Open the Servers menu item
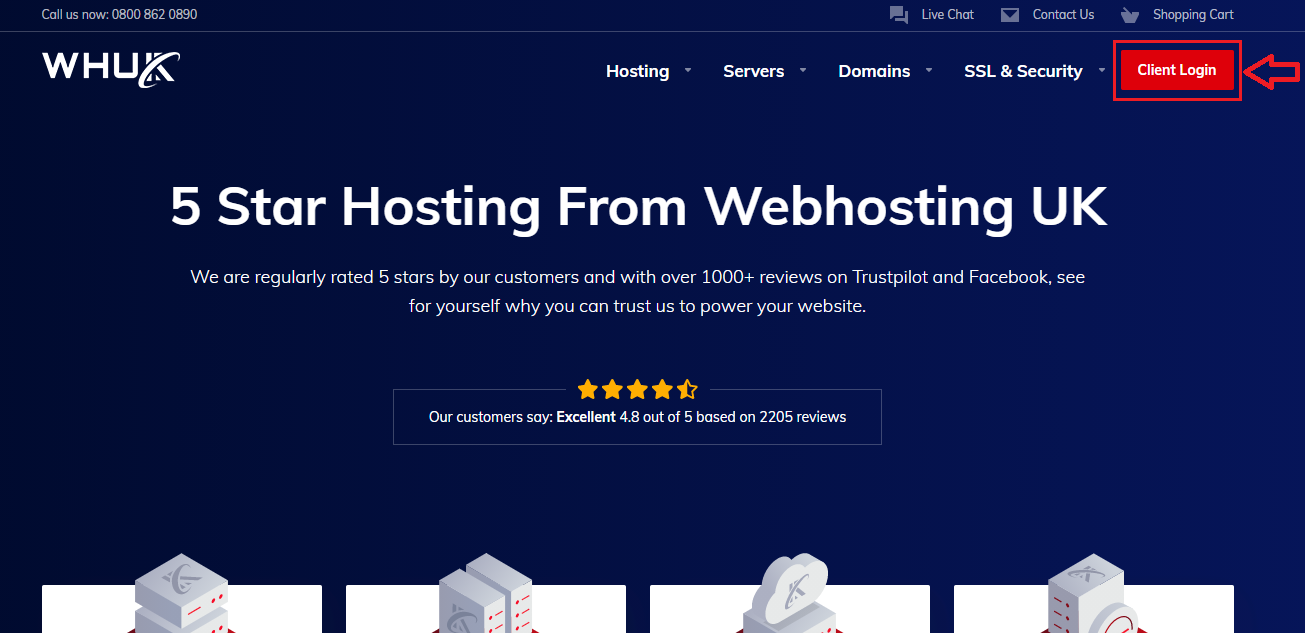This screenshot has width=1305, height=633. (x=753, y=71)
